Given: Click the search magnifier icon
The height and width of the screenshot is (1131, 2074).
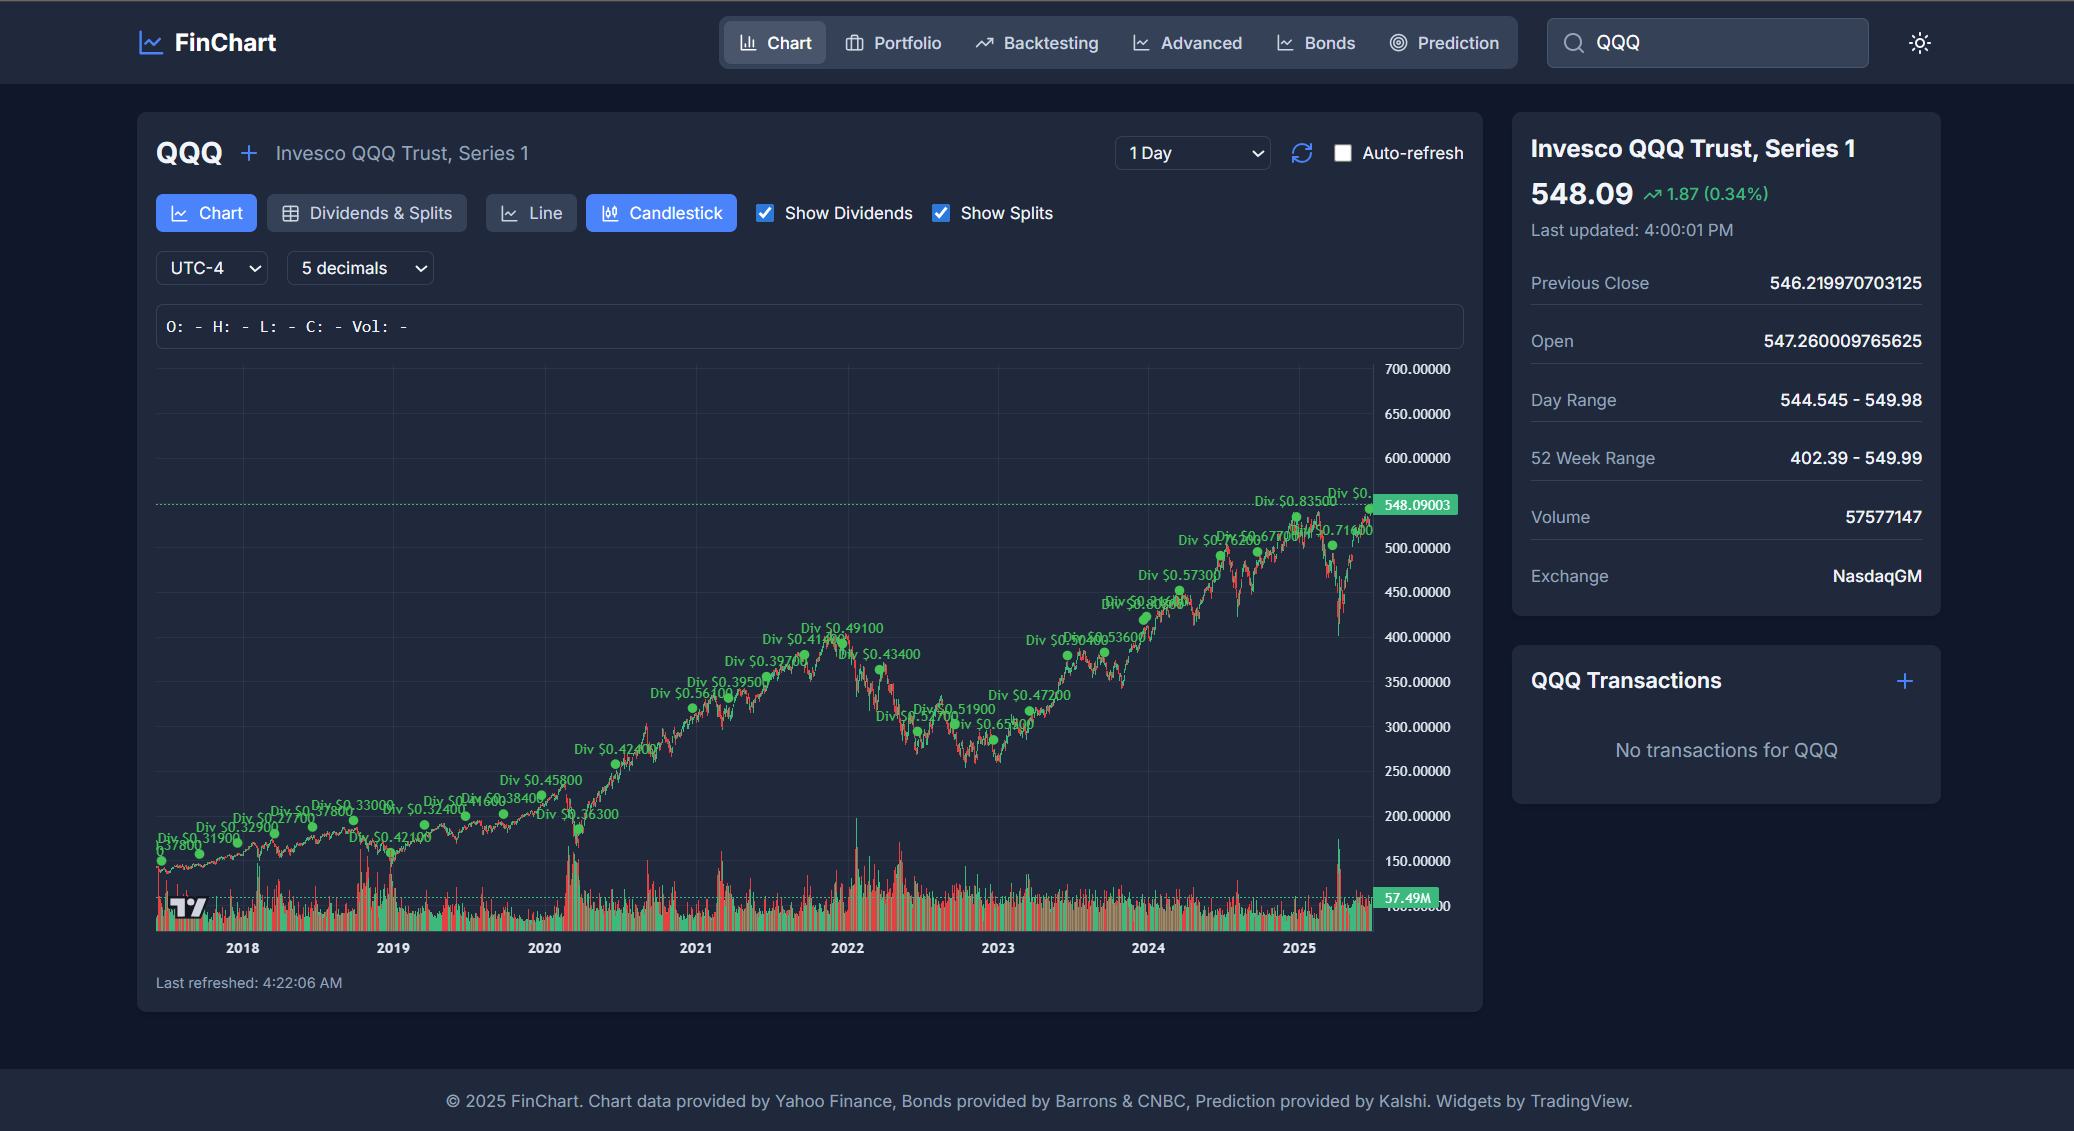Looking at the screenshot, I should point(1573,43).
